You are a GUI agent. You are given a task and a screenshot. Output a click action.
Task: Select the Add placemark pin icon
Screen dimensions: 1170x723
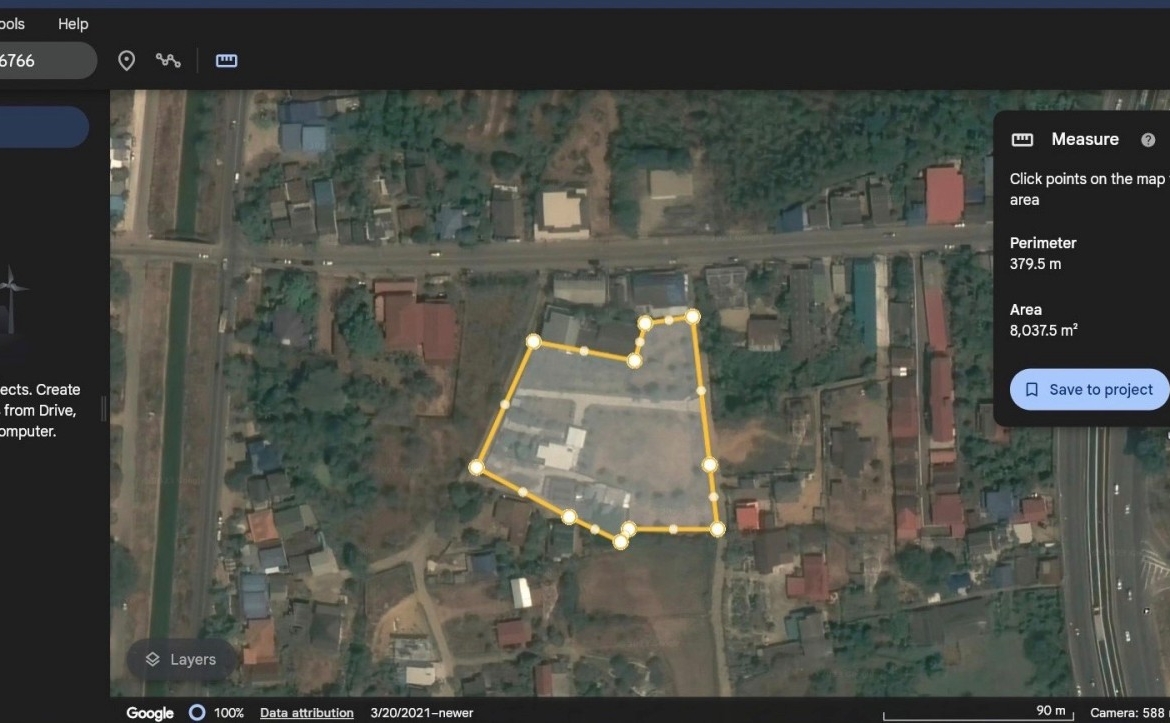127,60
